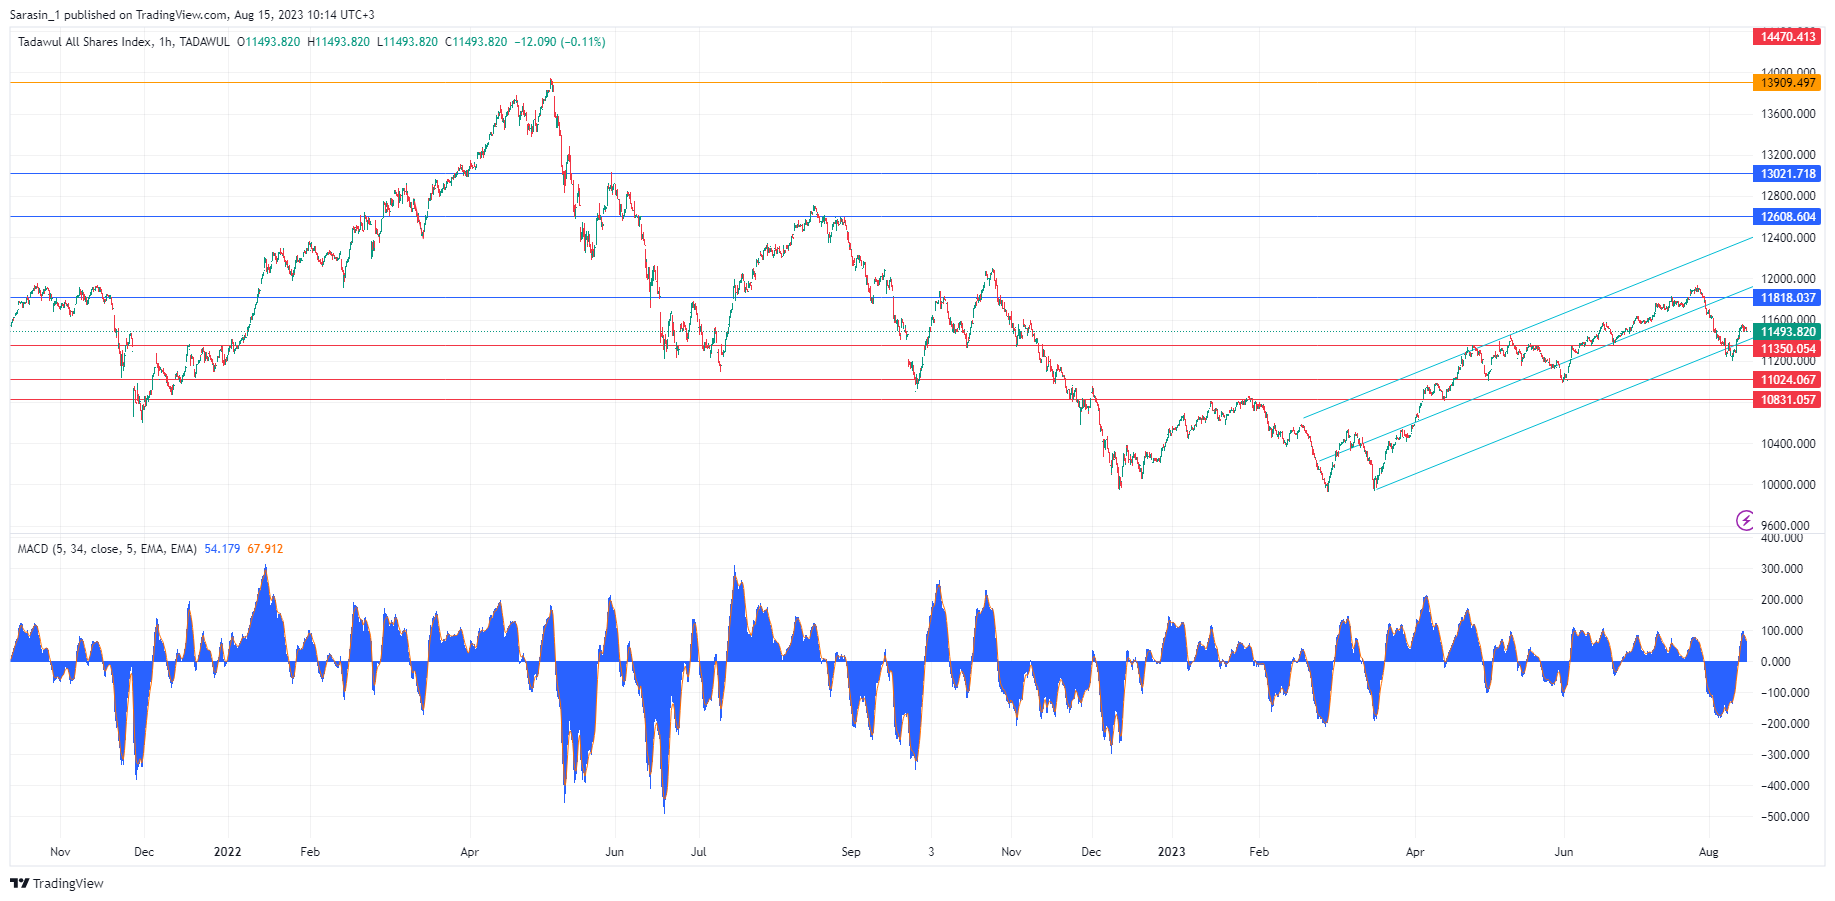This screenshot has height=901, width=1835.
Task: Click the 12000.000 price axis tick
Action: [x=1788, y=279]
